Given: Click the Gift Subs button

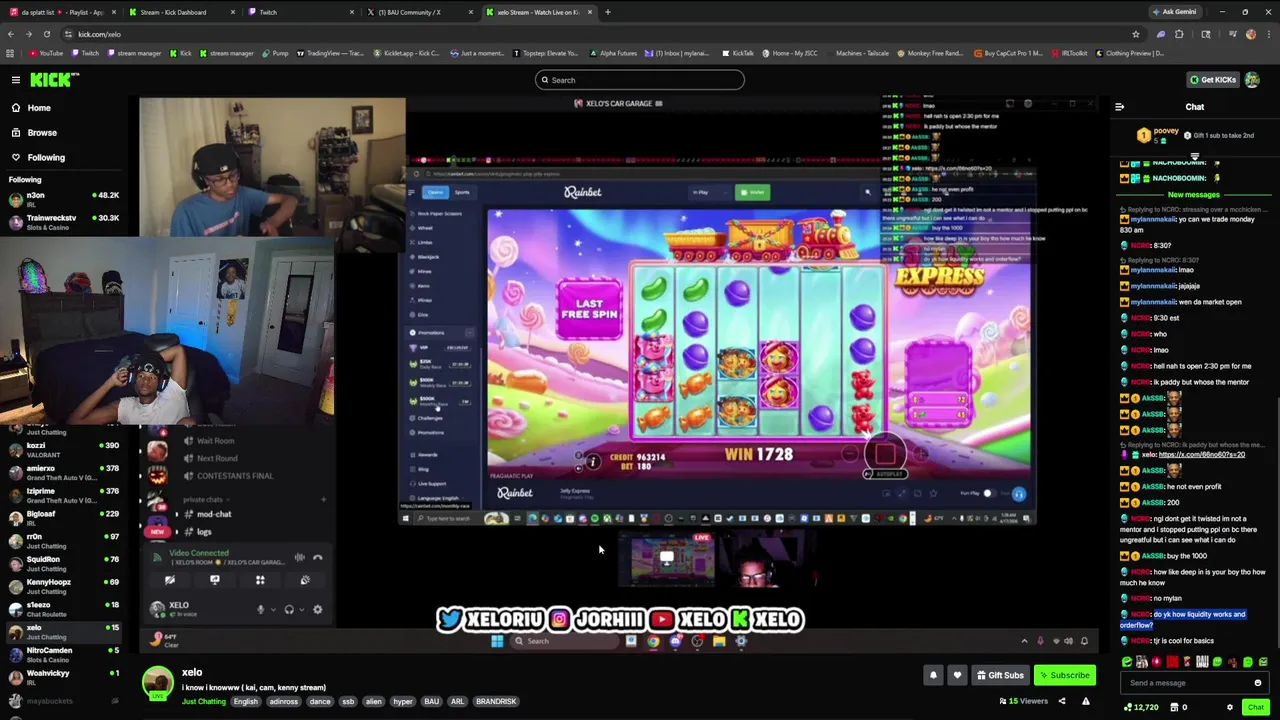Looking at the screenshot, I should tap(1000, 675).
